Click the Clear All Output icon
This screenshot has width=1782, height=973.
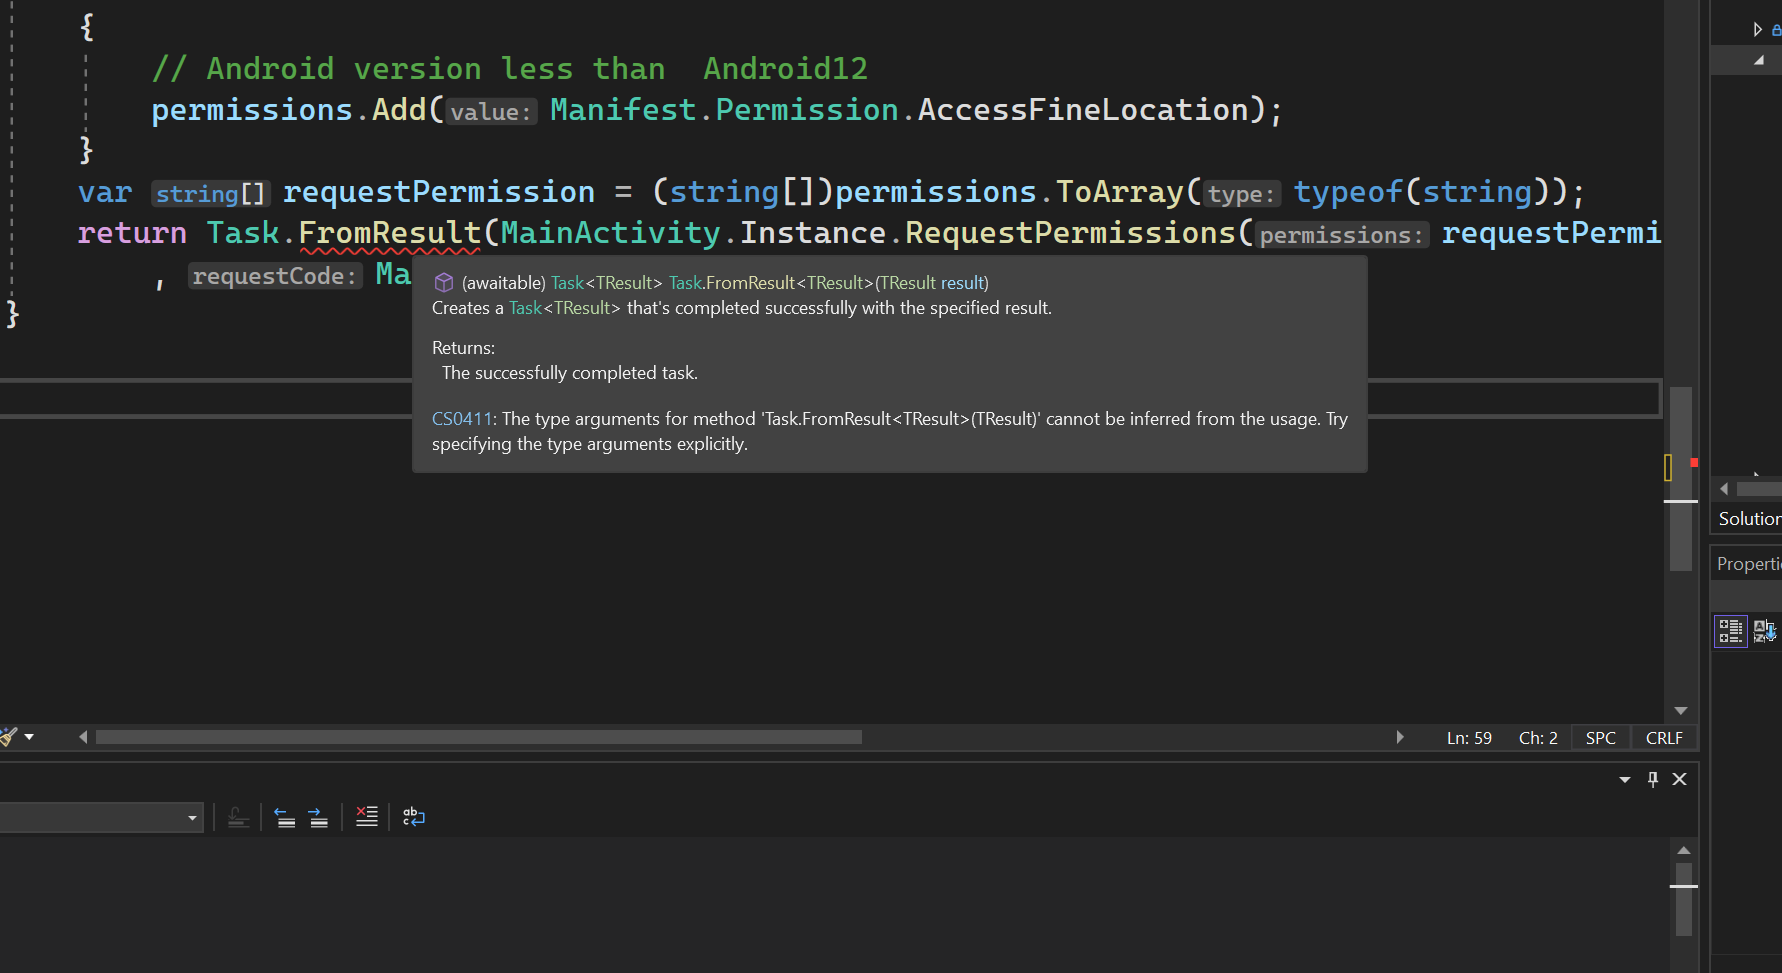tap(366, 816)
